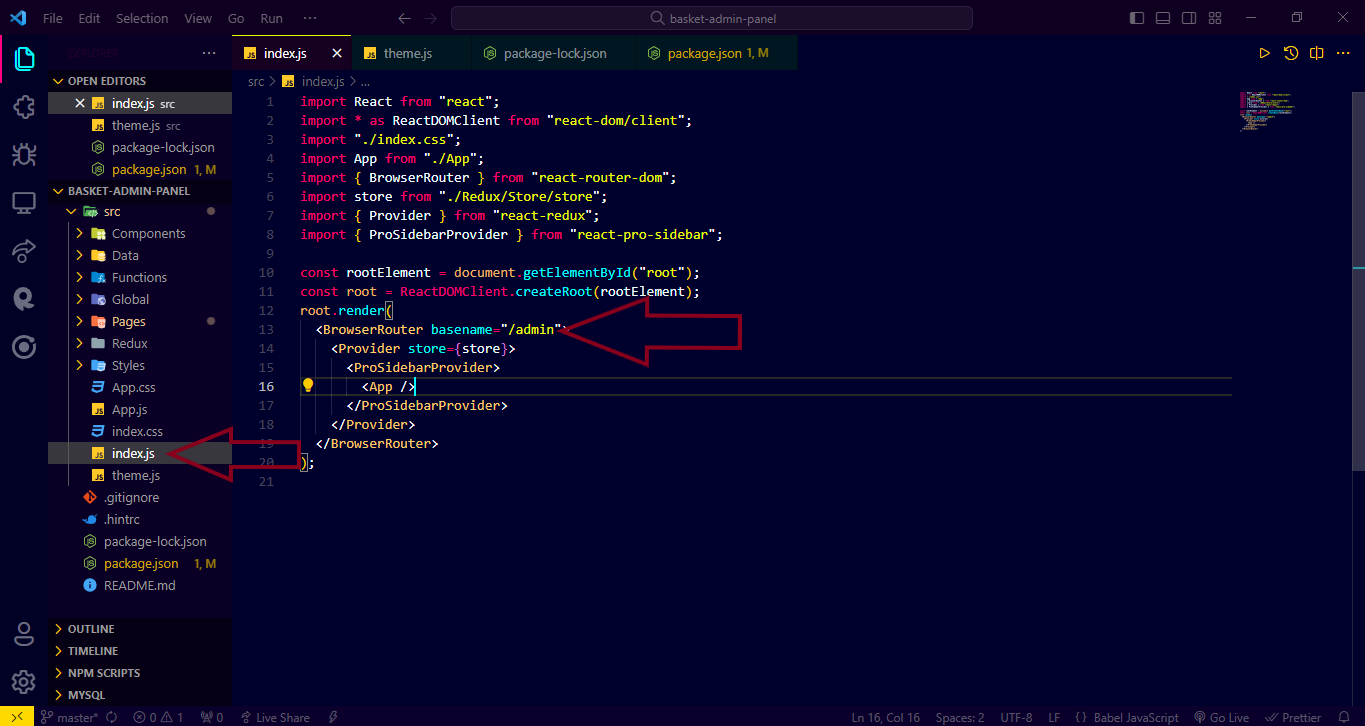Viewport: 1365px width, 726px height.
Task: Open more editor actions ellipsis
Action: pyautogui.click(x=1344, y=53)
